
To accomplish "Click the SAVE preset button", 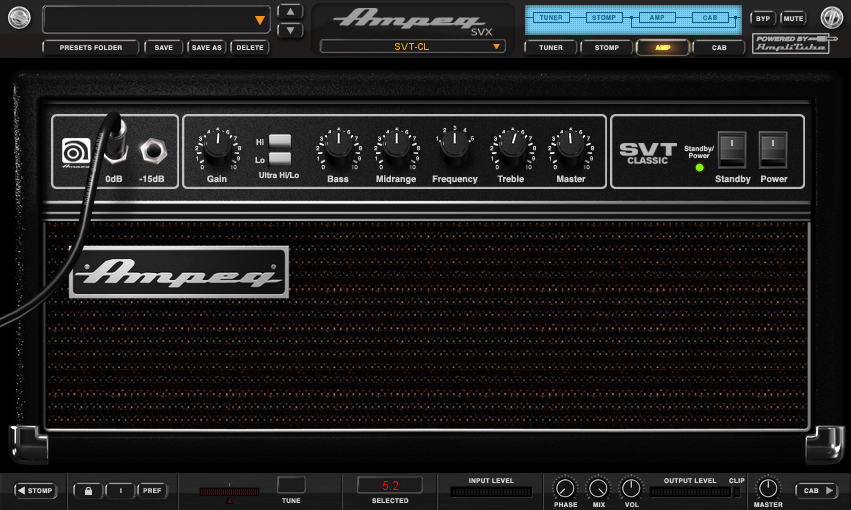I will coord(163,48).
